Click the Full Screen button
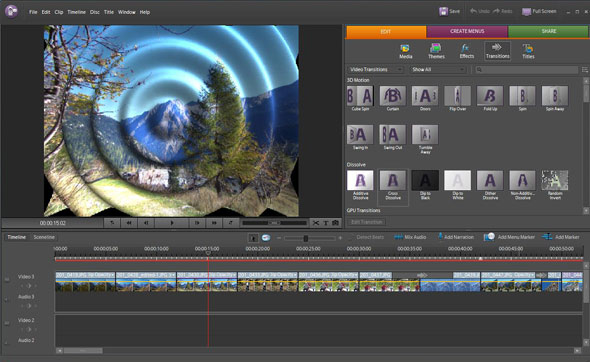 (539, 11)
